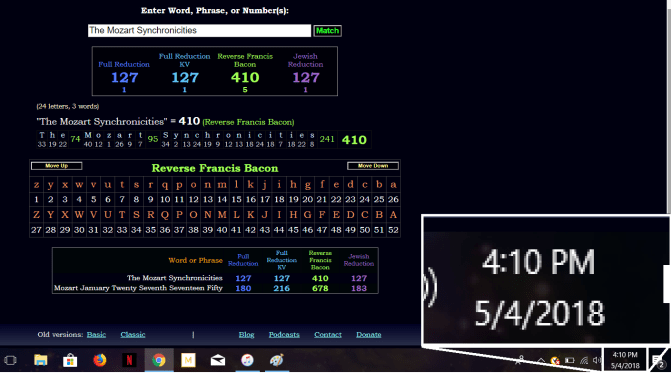Open the network Wi-Fi tray icon

584,360
